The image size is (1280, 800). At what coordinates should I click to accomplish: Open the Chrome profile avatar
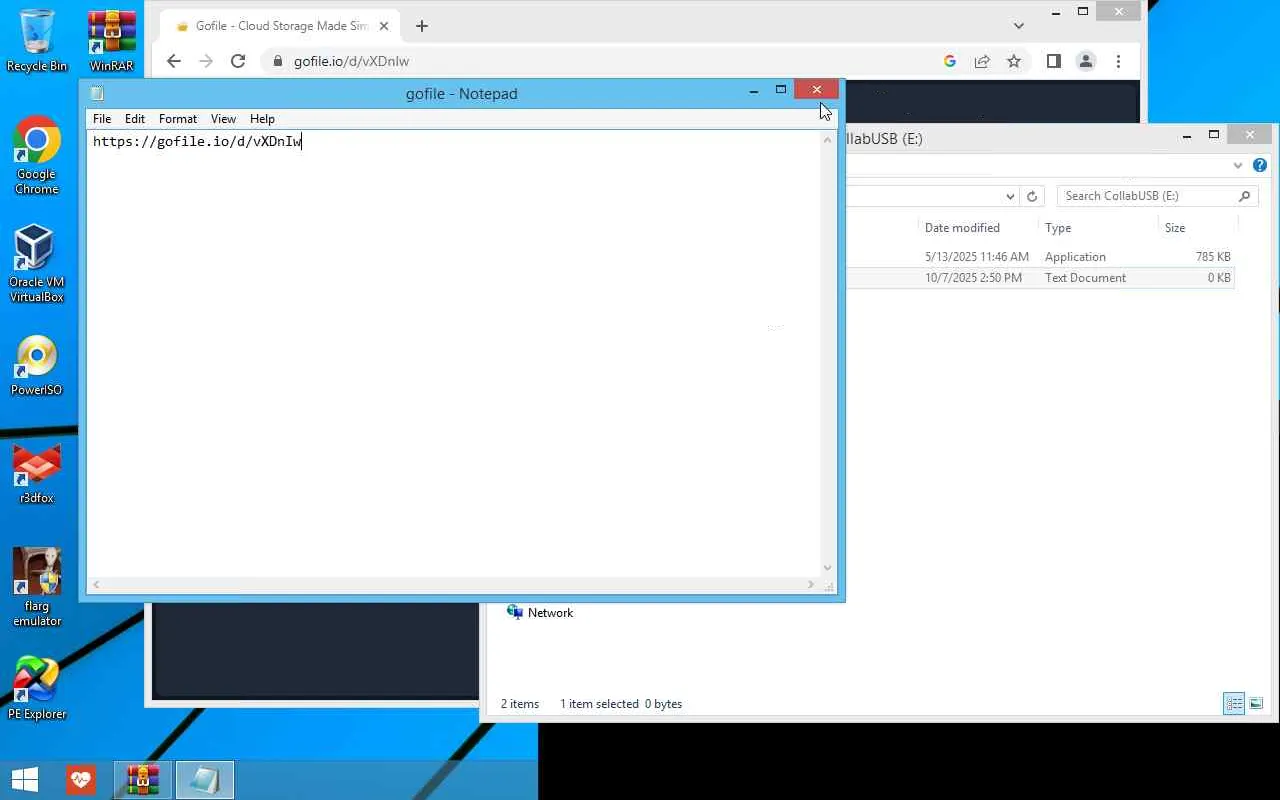pyautogui.click(x=1086, y=61)
